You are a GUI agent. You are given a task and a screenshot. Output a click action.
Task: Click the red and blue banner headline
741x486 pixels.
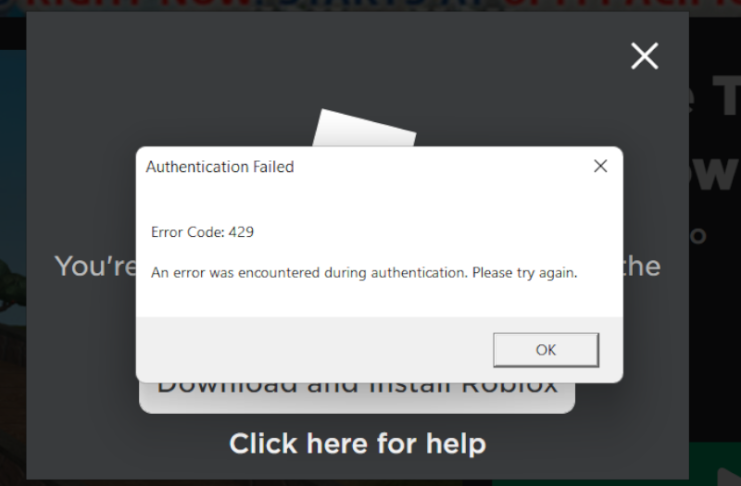[370, 6]
